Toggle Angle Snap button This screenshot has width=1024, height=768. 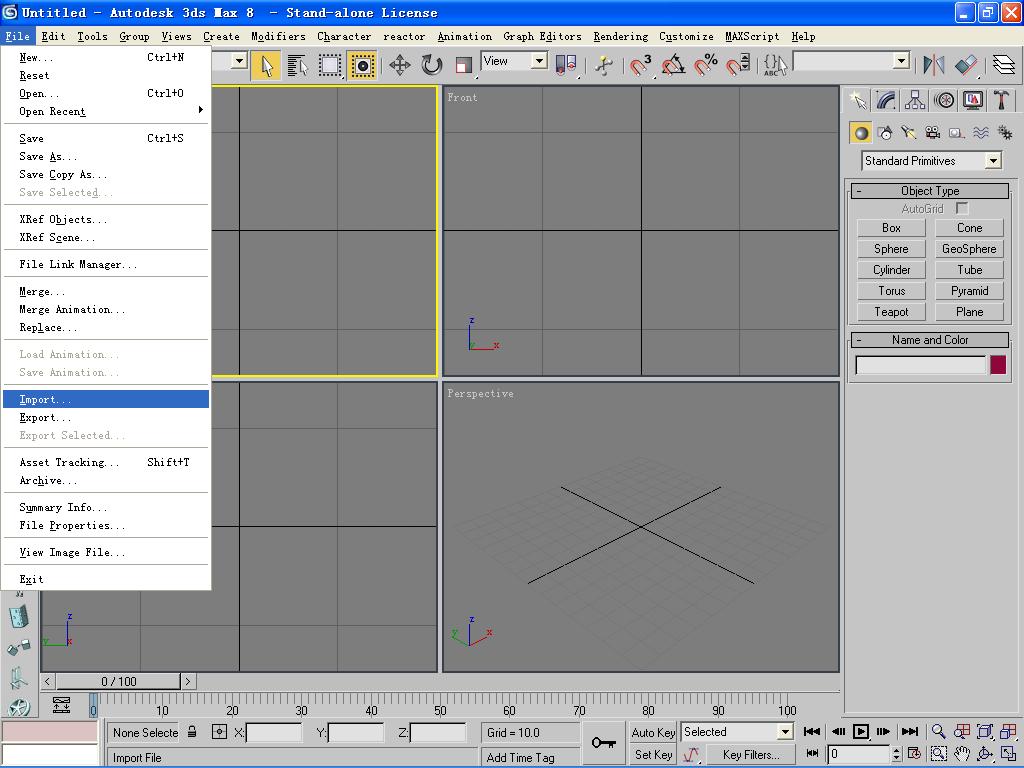(673, 65)
